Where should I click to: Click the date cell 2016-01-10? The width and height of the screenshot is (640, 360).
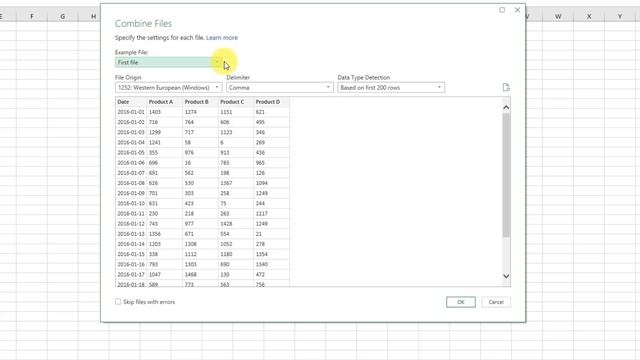tap(131, 203)
